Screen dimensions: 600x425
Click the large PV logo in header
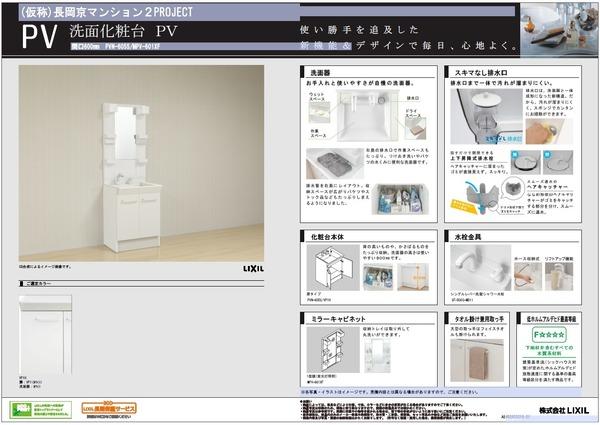pos(40,37)
